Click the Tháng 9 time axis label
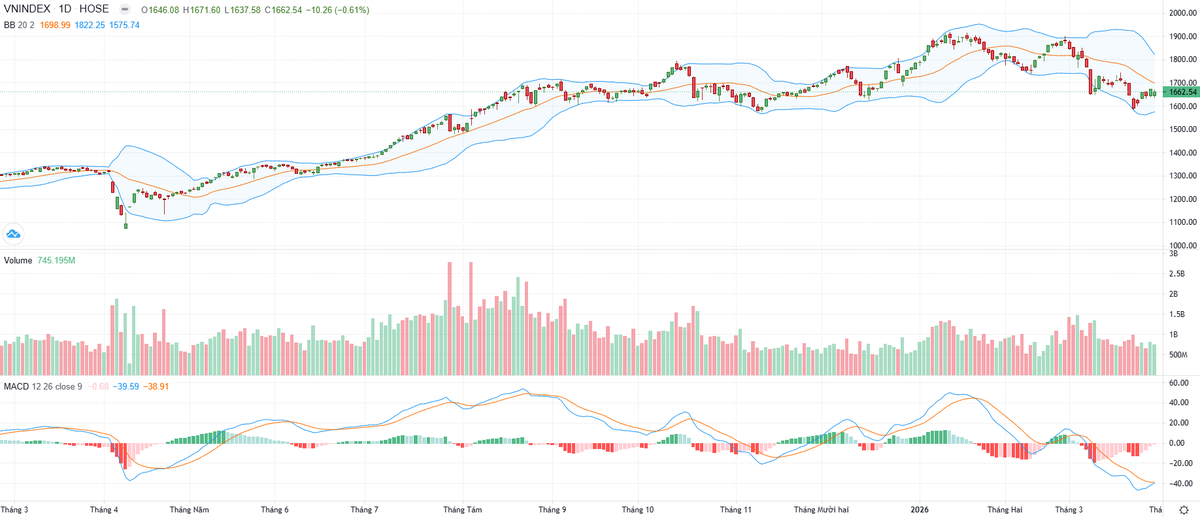This screenshot has width=1200, height=517. pos(552,509)
